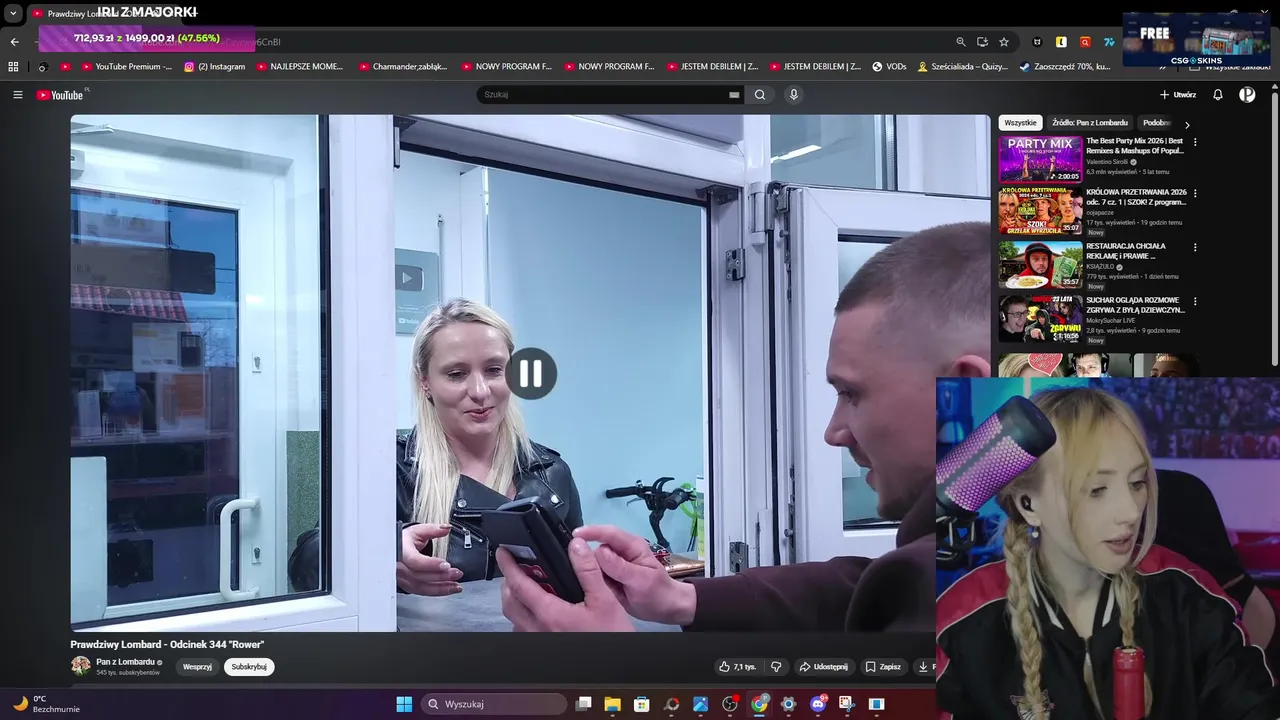
Task: Bookmark this page with the star icon
Action: (x=1004, y=42)
